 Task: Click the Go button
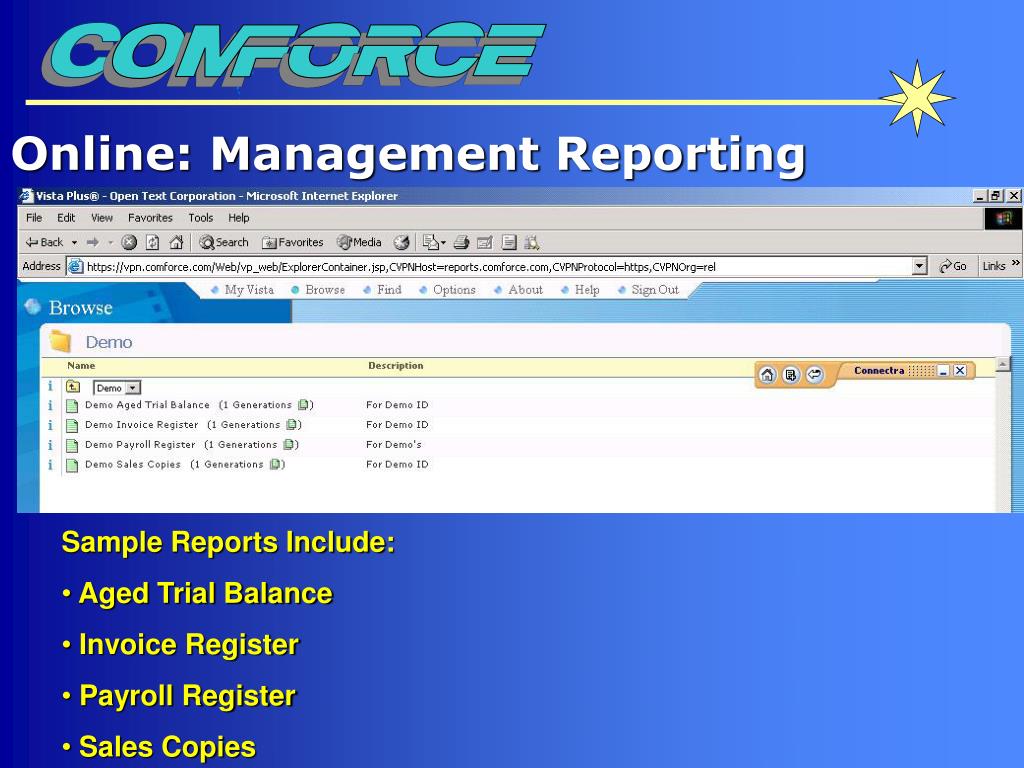click(953, 266)
